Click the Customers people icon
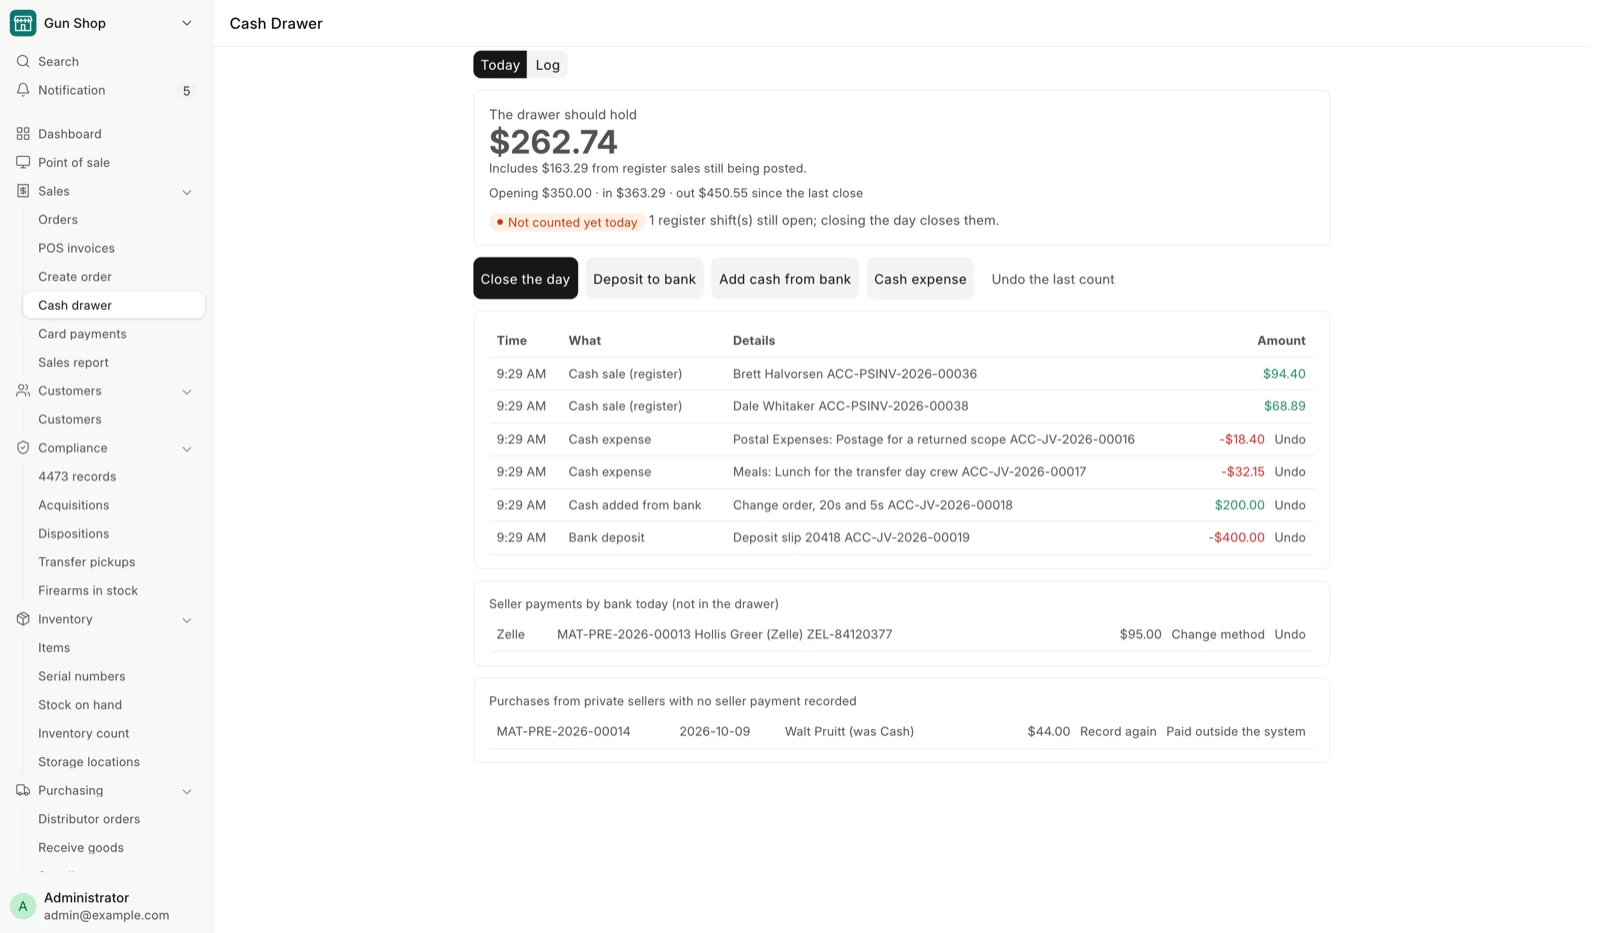Image resolution: width=1600 pixels, height=933 pixels. 23,391
